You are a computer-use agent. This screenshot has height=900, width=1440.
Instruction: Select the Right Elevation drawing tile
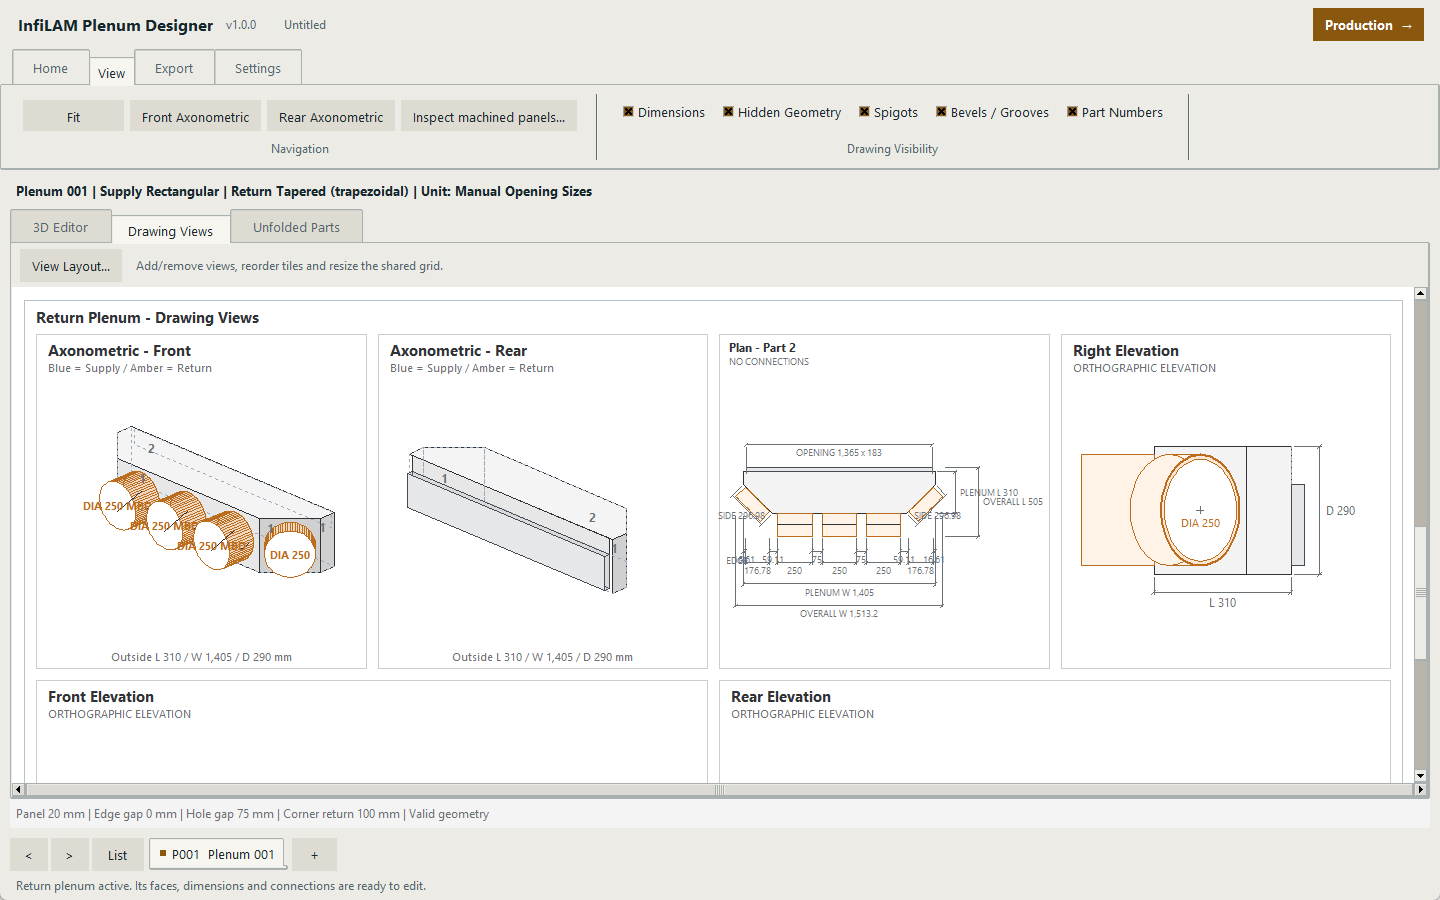(1226, 501)
